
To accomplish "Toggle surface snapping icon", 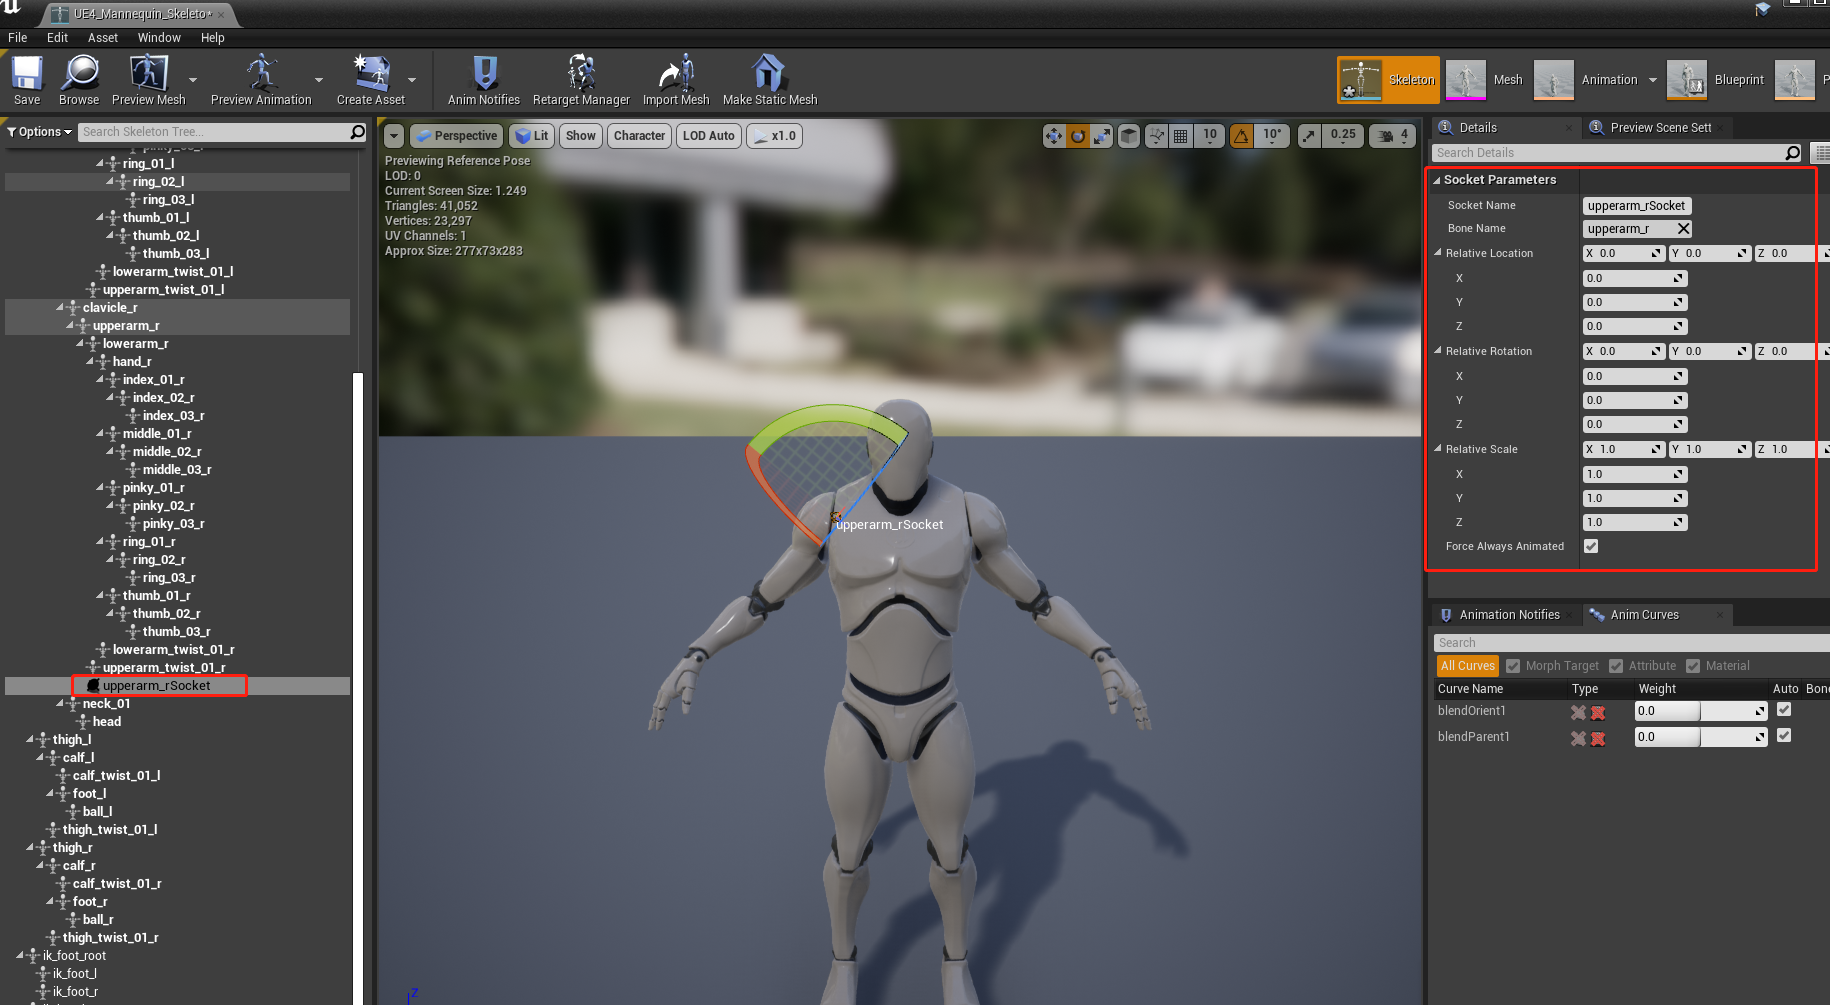I will click(1156, 136).
